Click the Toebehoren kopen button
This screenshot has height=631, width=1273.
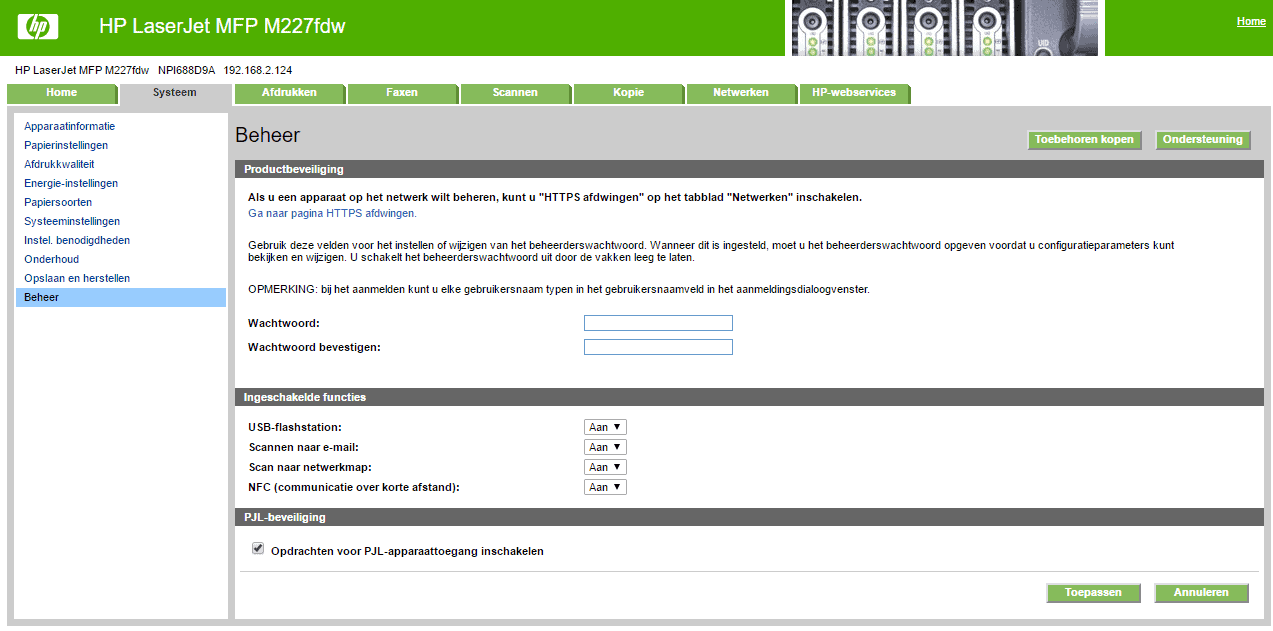coord(1084,140)
